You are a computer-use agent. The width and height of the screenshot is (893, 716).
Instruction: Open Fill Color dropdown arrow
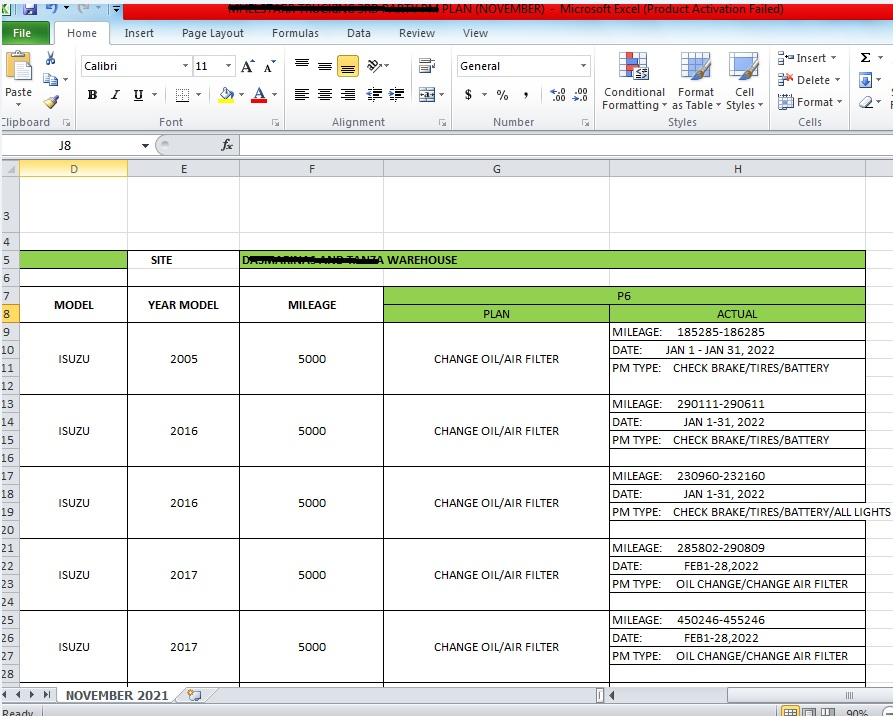241,95
